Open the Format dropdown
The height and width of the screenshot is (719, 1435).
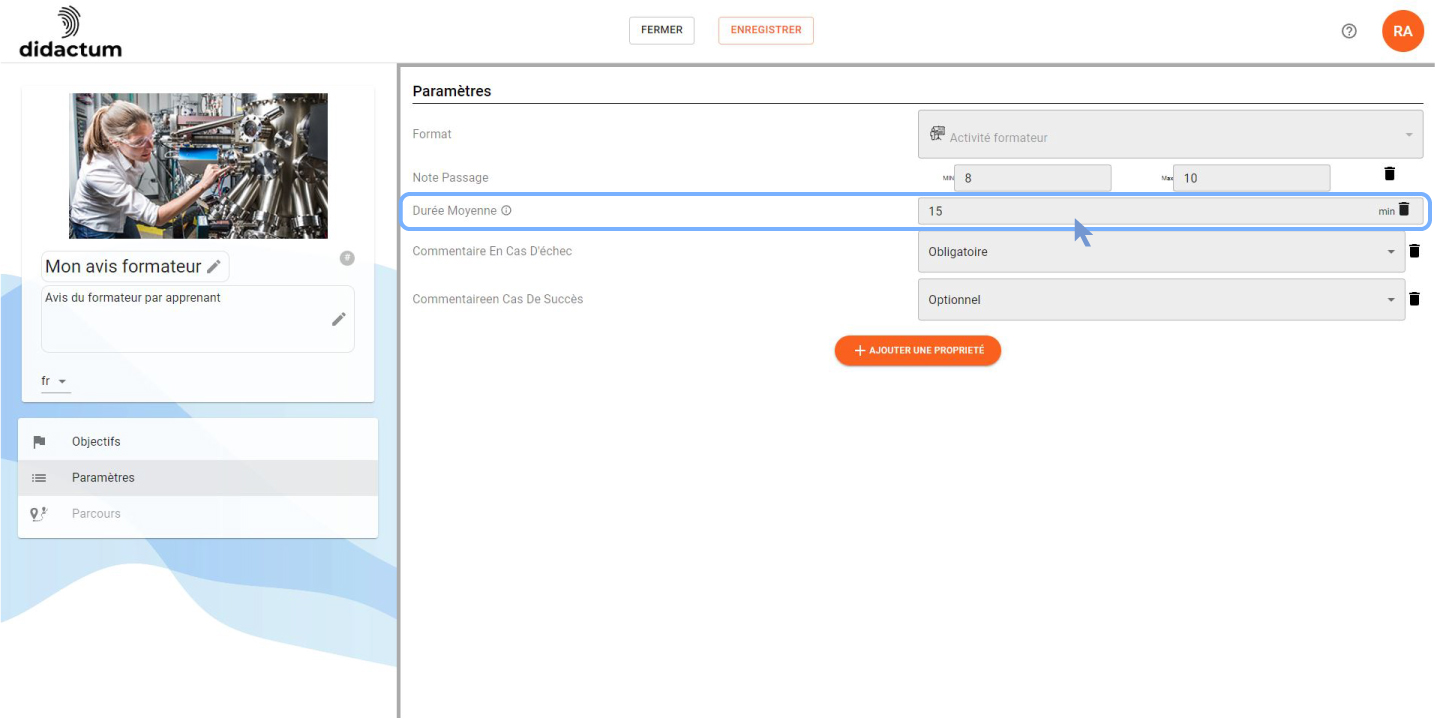[1170, 134]
